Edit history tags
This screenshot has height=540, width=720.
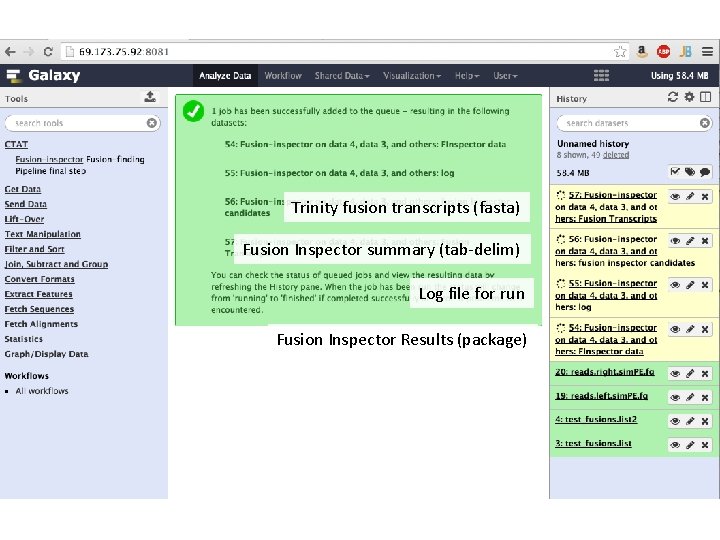pyautogui.click(x=690, y=172)
